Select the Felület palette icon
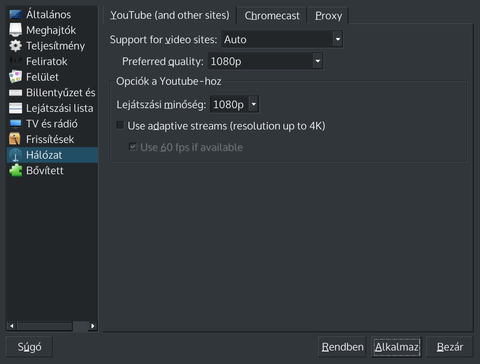The width and height of the screenshot is (480, 364). click(15, 77)
